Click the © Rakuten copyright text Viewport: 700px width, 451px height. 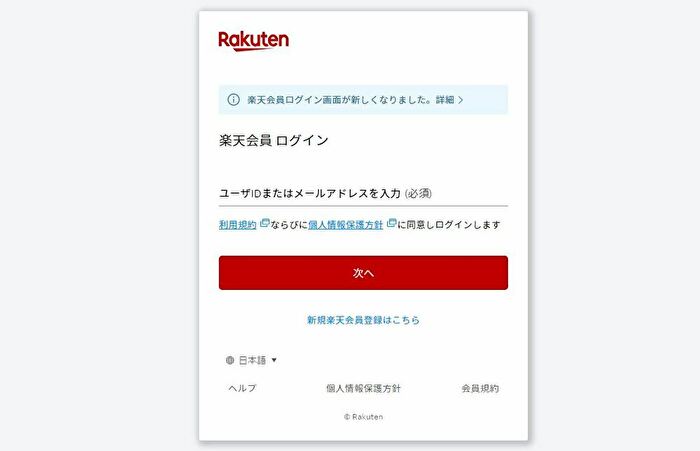pos(363,417)
